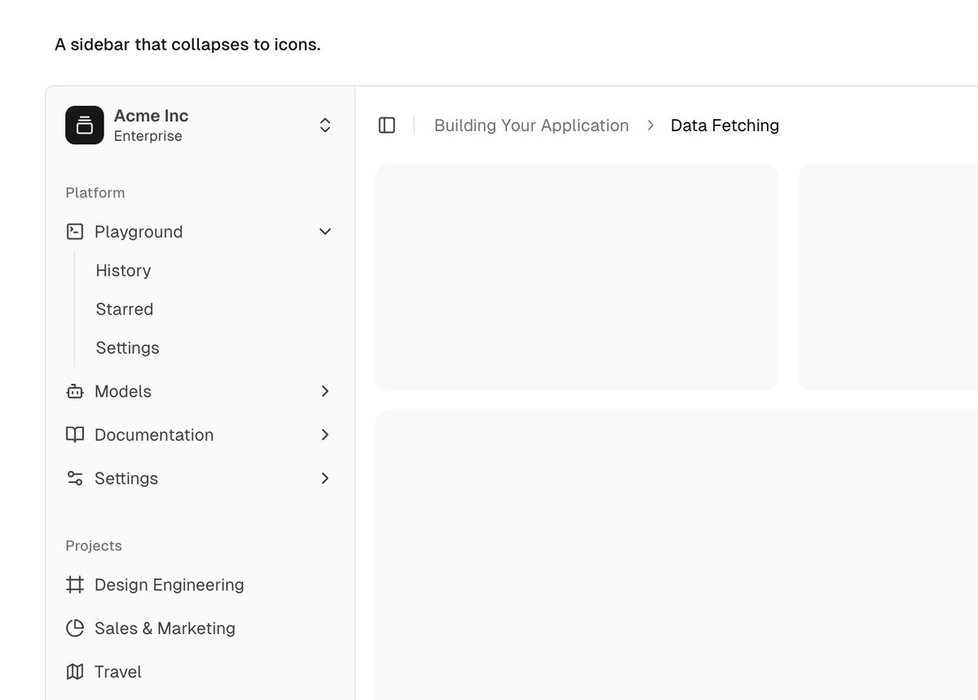Click the Enterprise plan text

(x=148, y=136)
